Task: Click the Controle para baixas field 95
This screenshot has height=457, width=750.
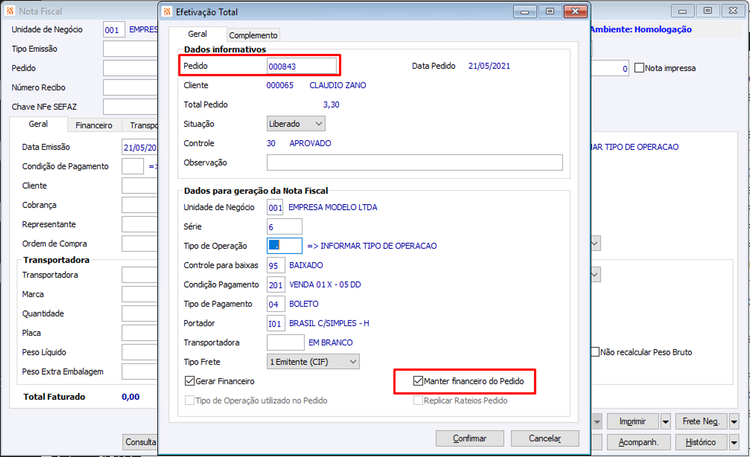Action: point(276,265)
